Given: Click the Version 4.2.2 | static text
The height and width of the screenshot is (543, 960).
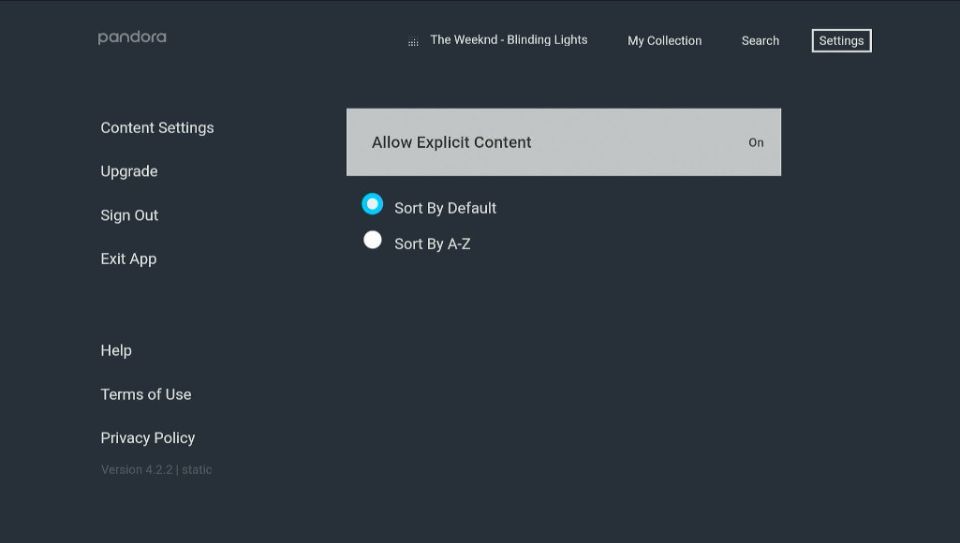Looking at the screenshot, I should tap(156, 470).
